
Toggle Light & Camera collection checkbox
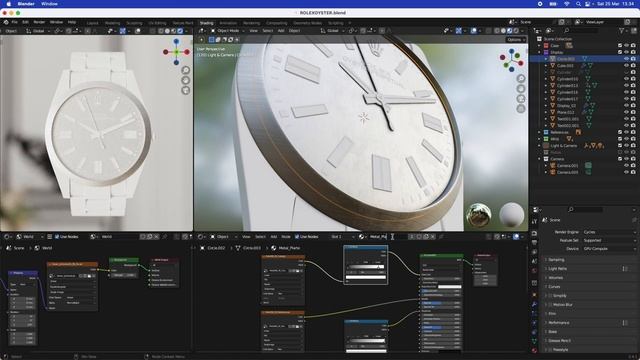[x=620, y=145]
